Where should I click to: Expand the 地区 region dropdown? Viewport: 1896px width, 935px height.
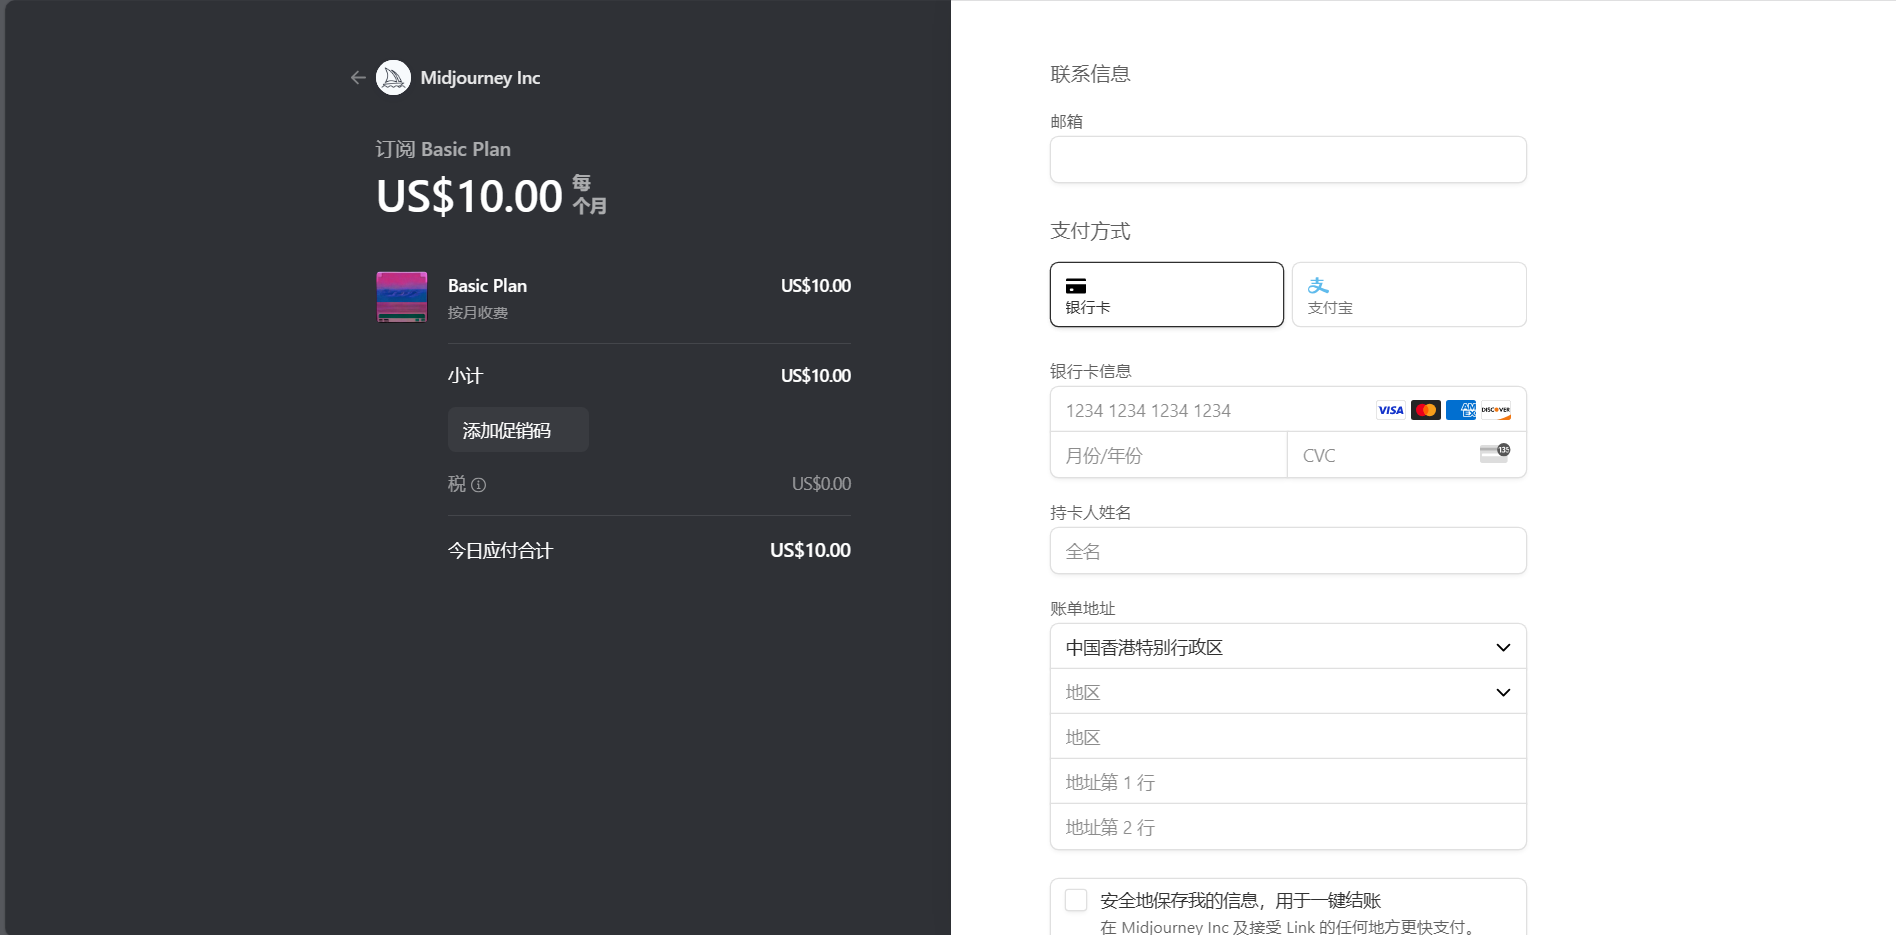click(1288, 692)
